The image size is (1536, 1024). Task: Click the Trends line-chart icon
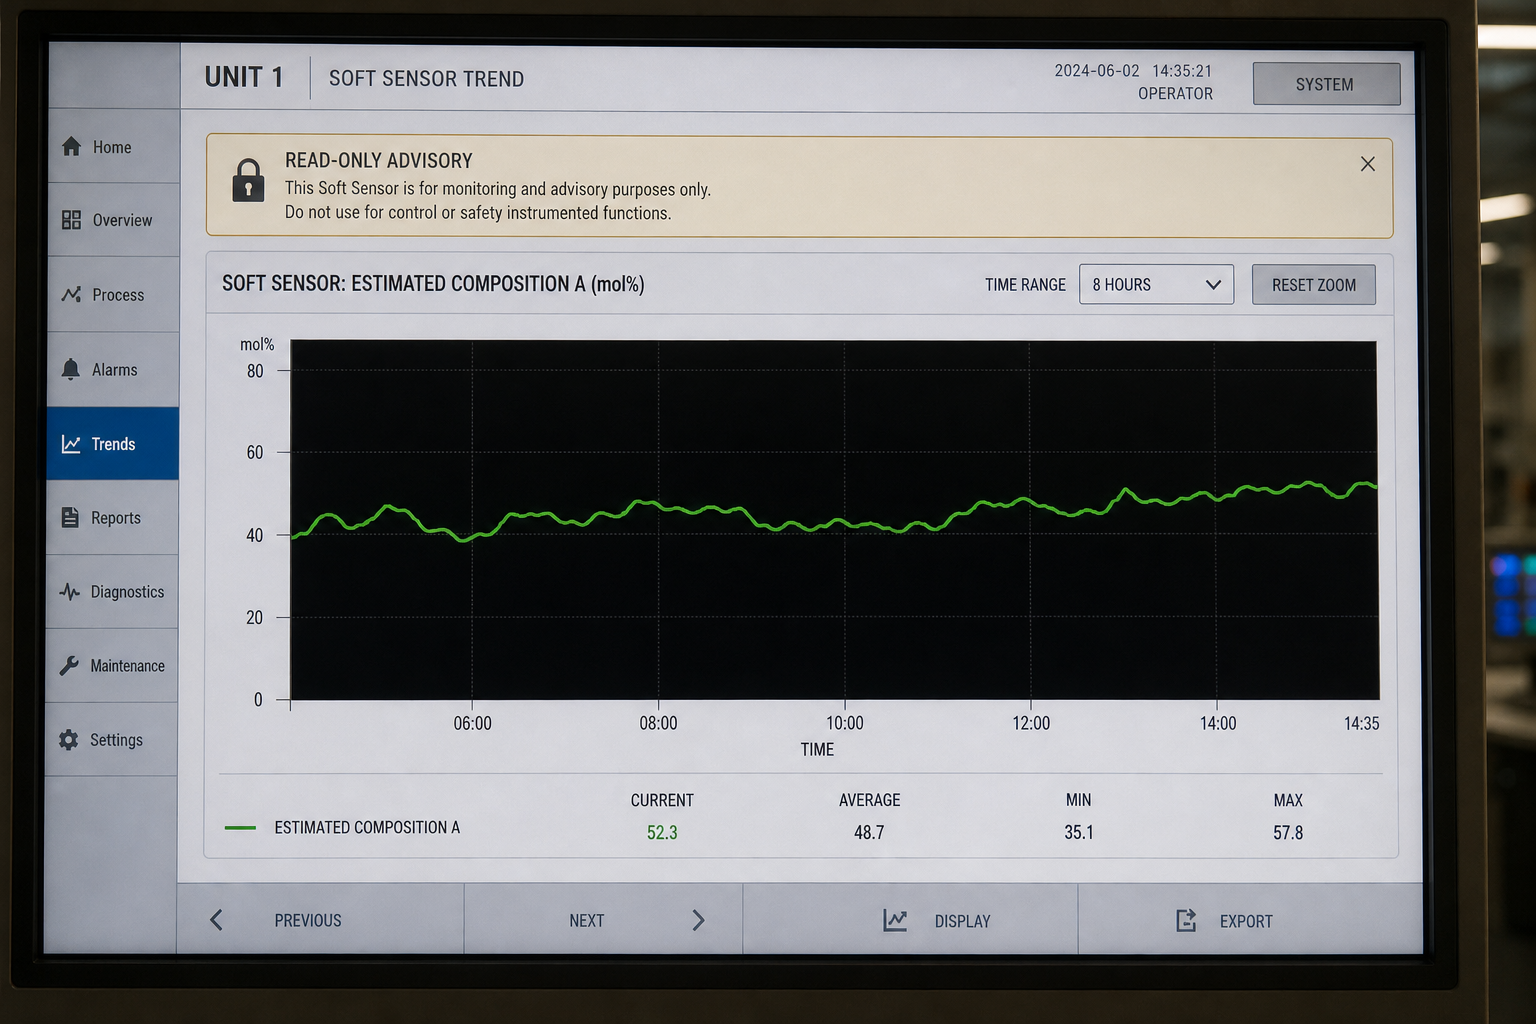pos(71,444)
